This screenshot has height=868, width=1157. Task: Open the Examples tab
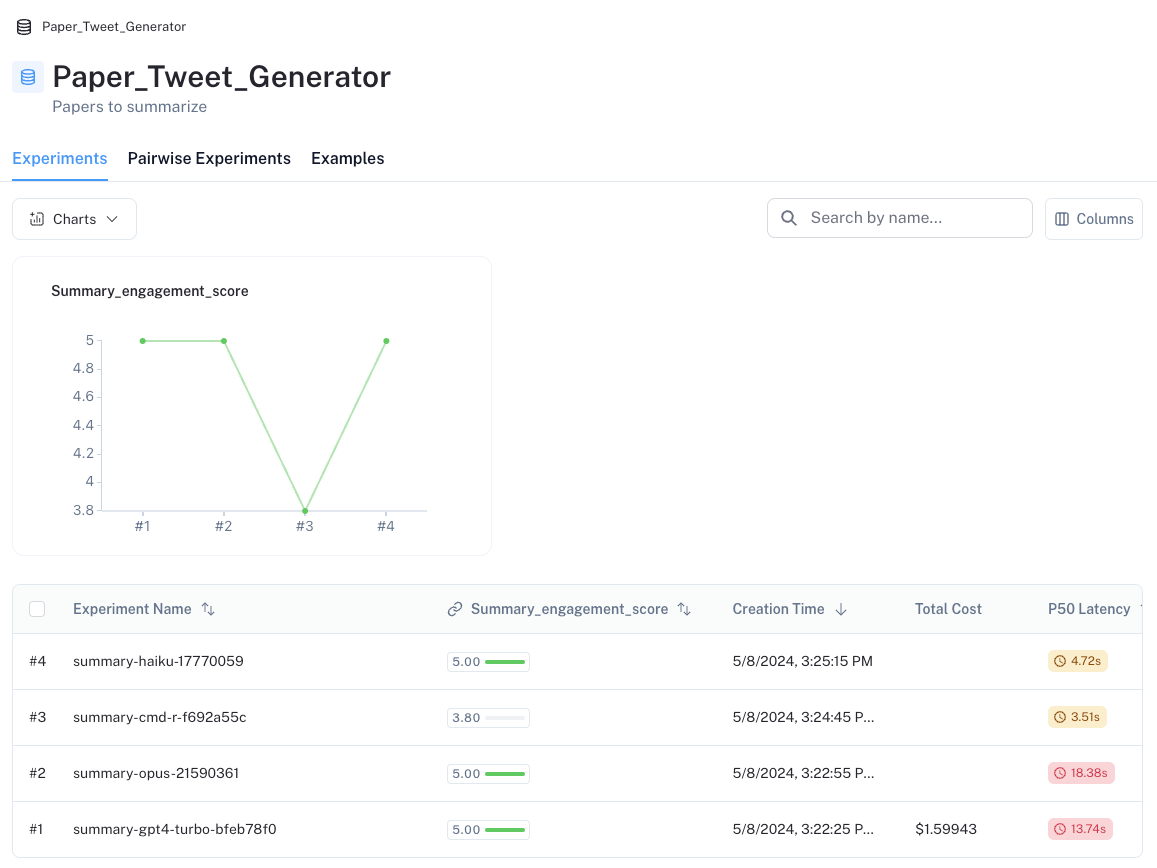point(347,159)
